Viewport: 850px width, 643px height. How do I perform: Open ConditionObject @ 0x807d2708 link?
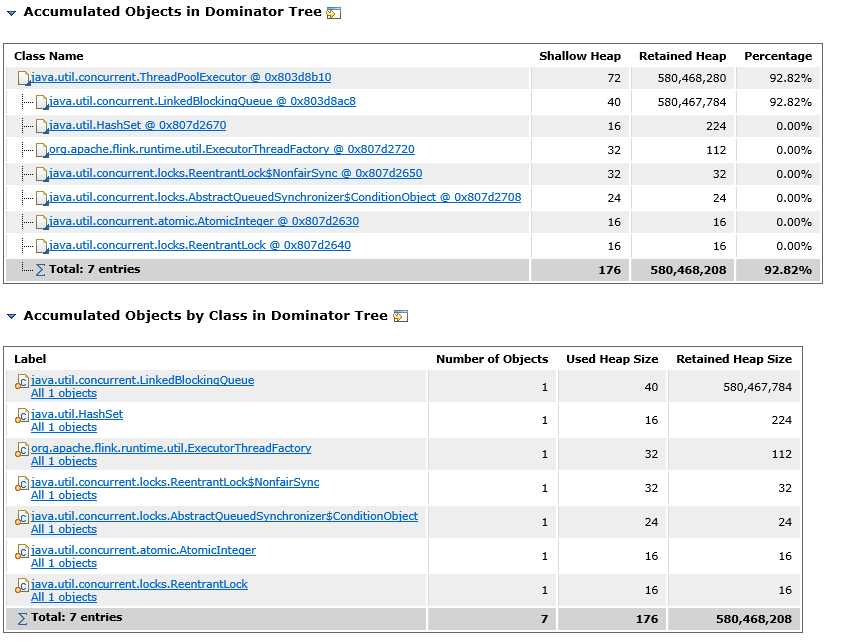[284, 197]
